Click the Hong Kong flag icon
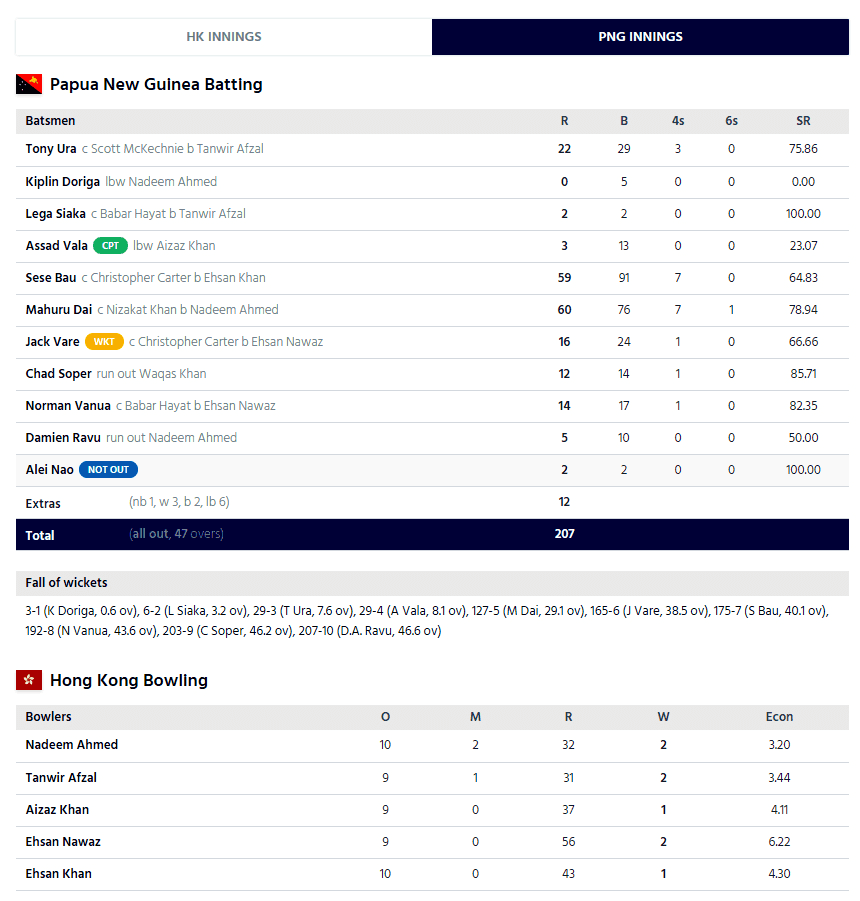860x901 pixels. [28, 680]
